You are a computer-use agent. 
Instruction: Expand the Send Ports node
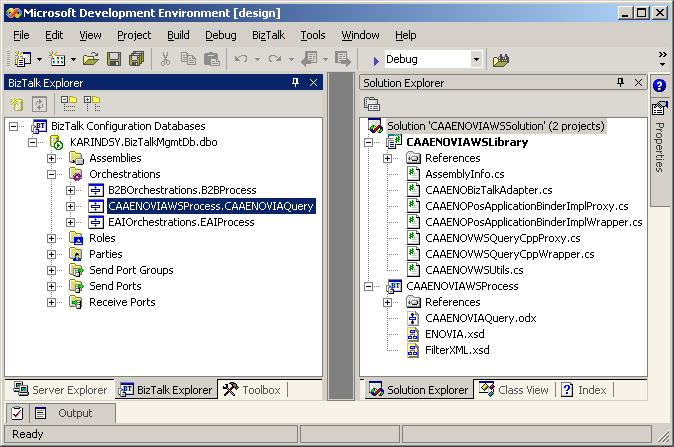[x=52, y=286]
